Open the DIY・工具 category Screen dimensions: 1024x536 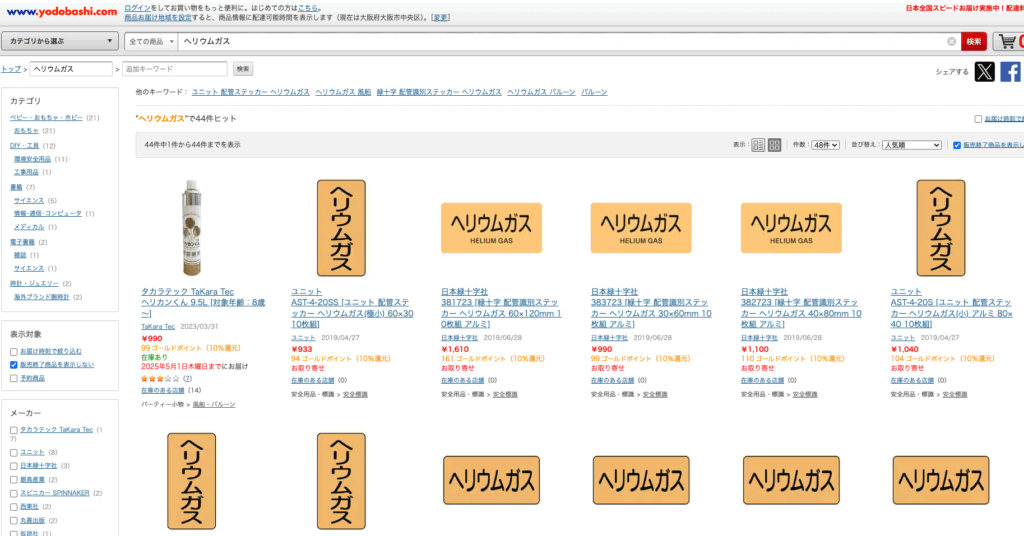pyautogui.click(x=24, y=146)
